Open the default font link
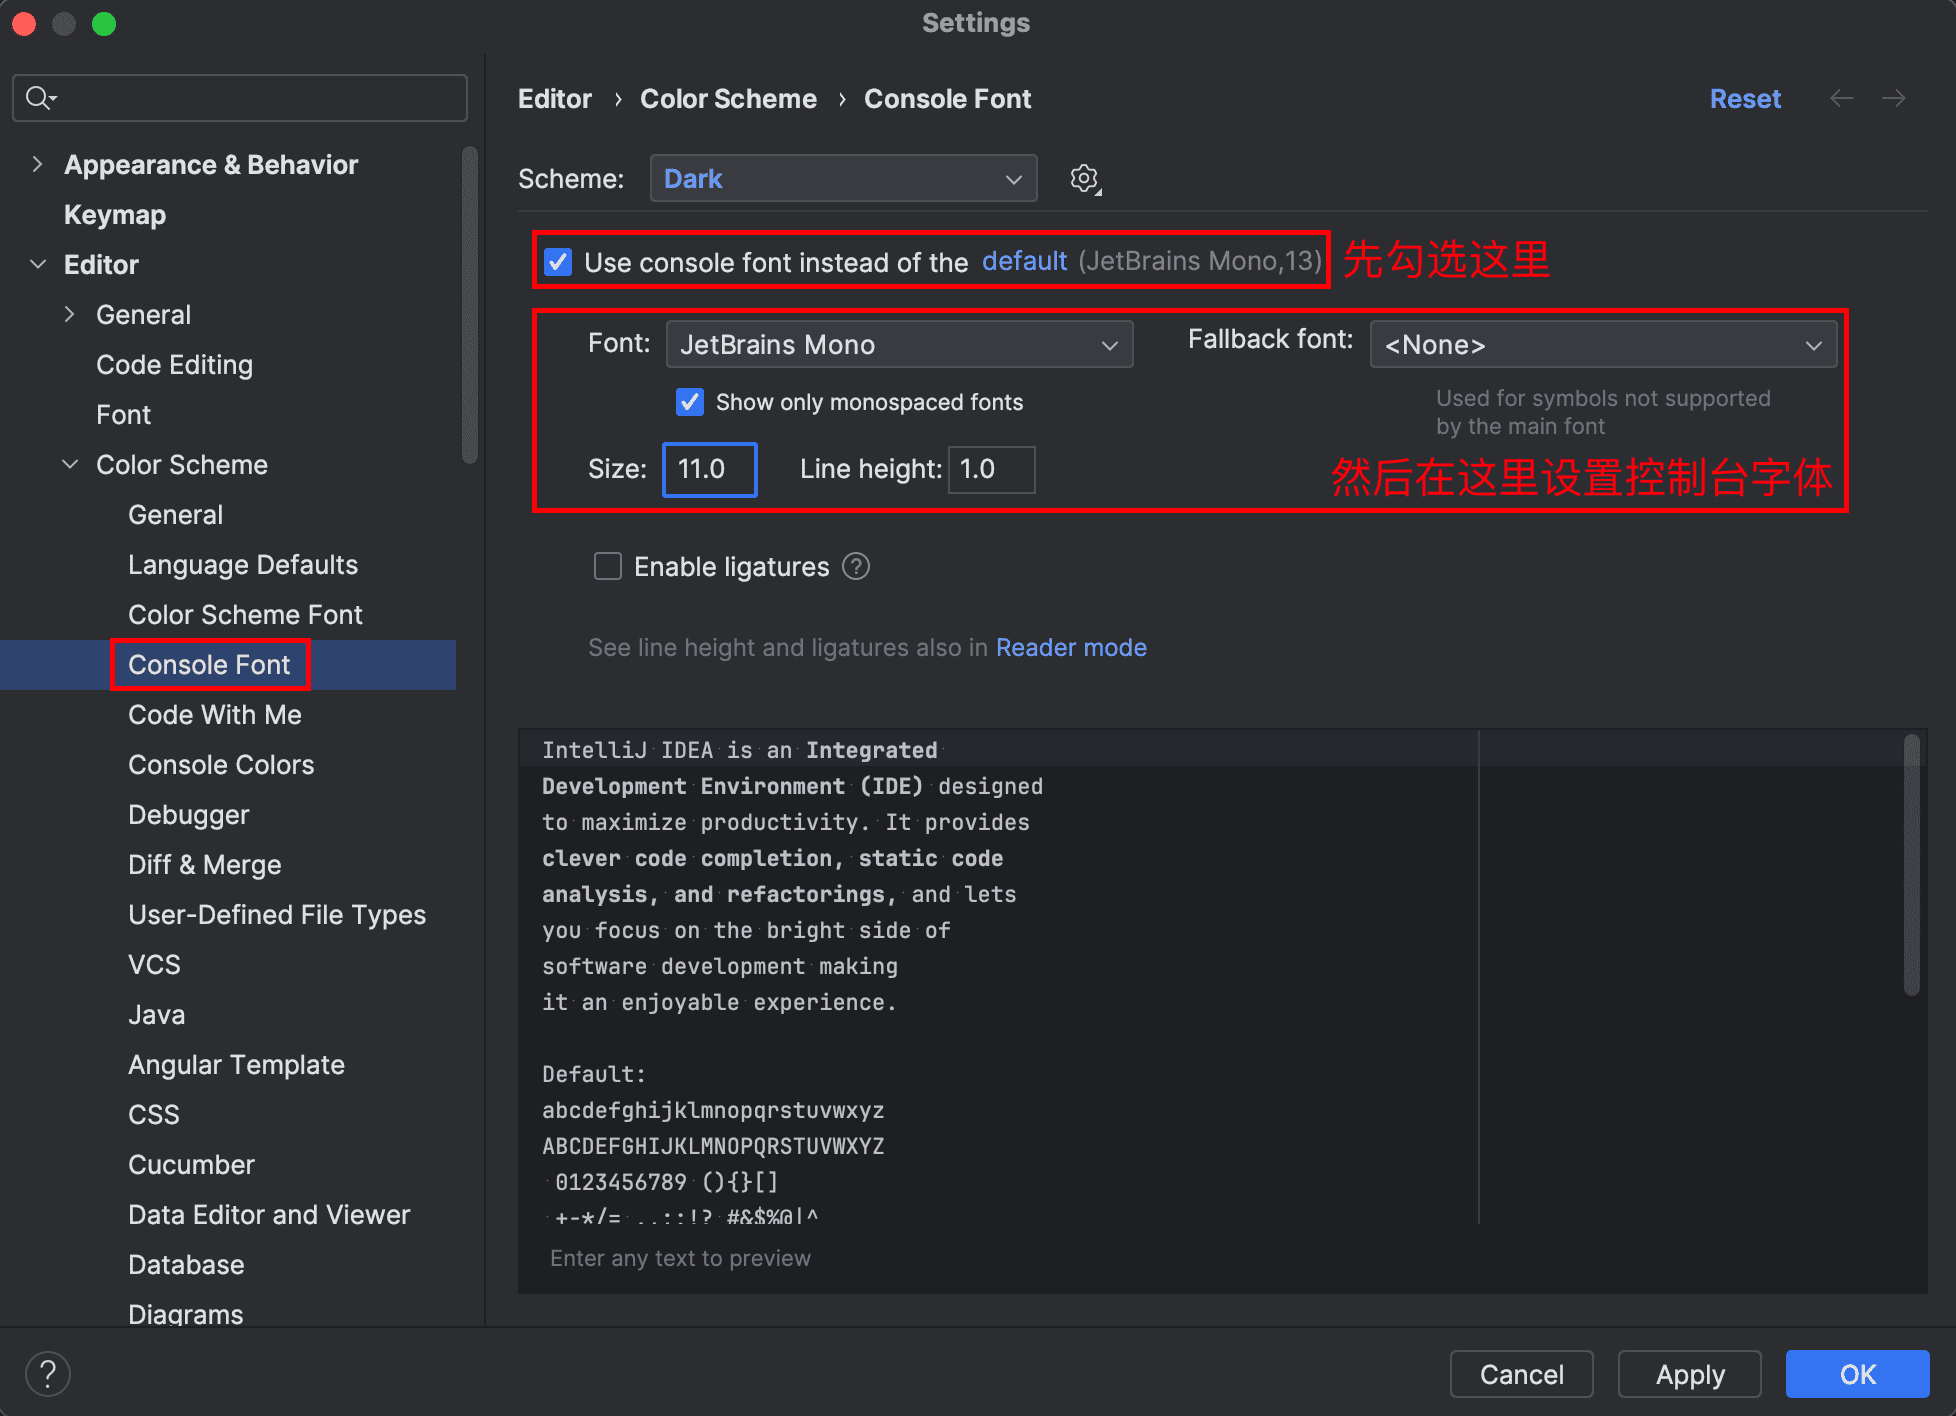 (1024, 261)
